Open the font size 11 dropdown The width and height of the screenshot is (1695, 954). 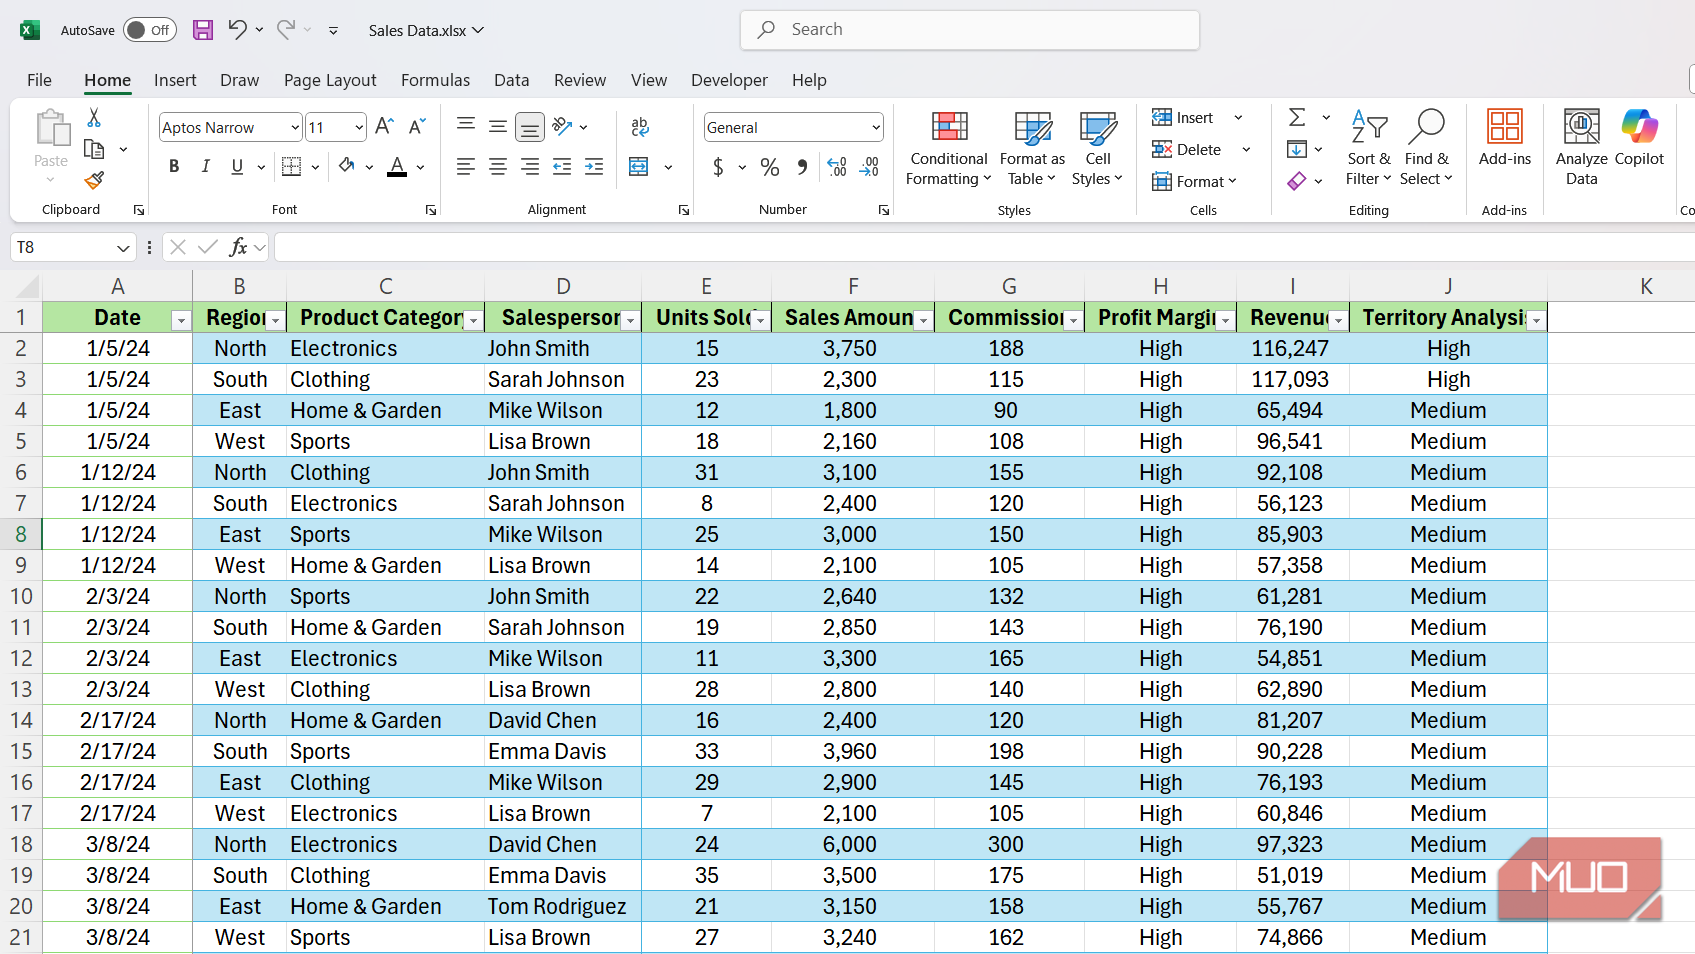pyautogui.click(x=359, y=128)
